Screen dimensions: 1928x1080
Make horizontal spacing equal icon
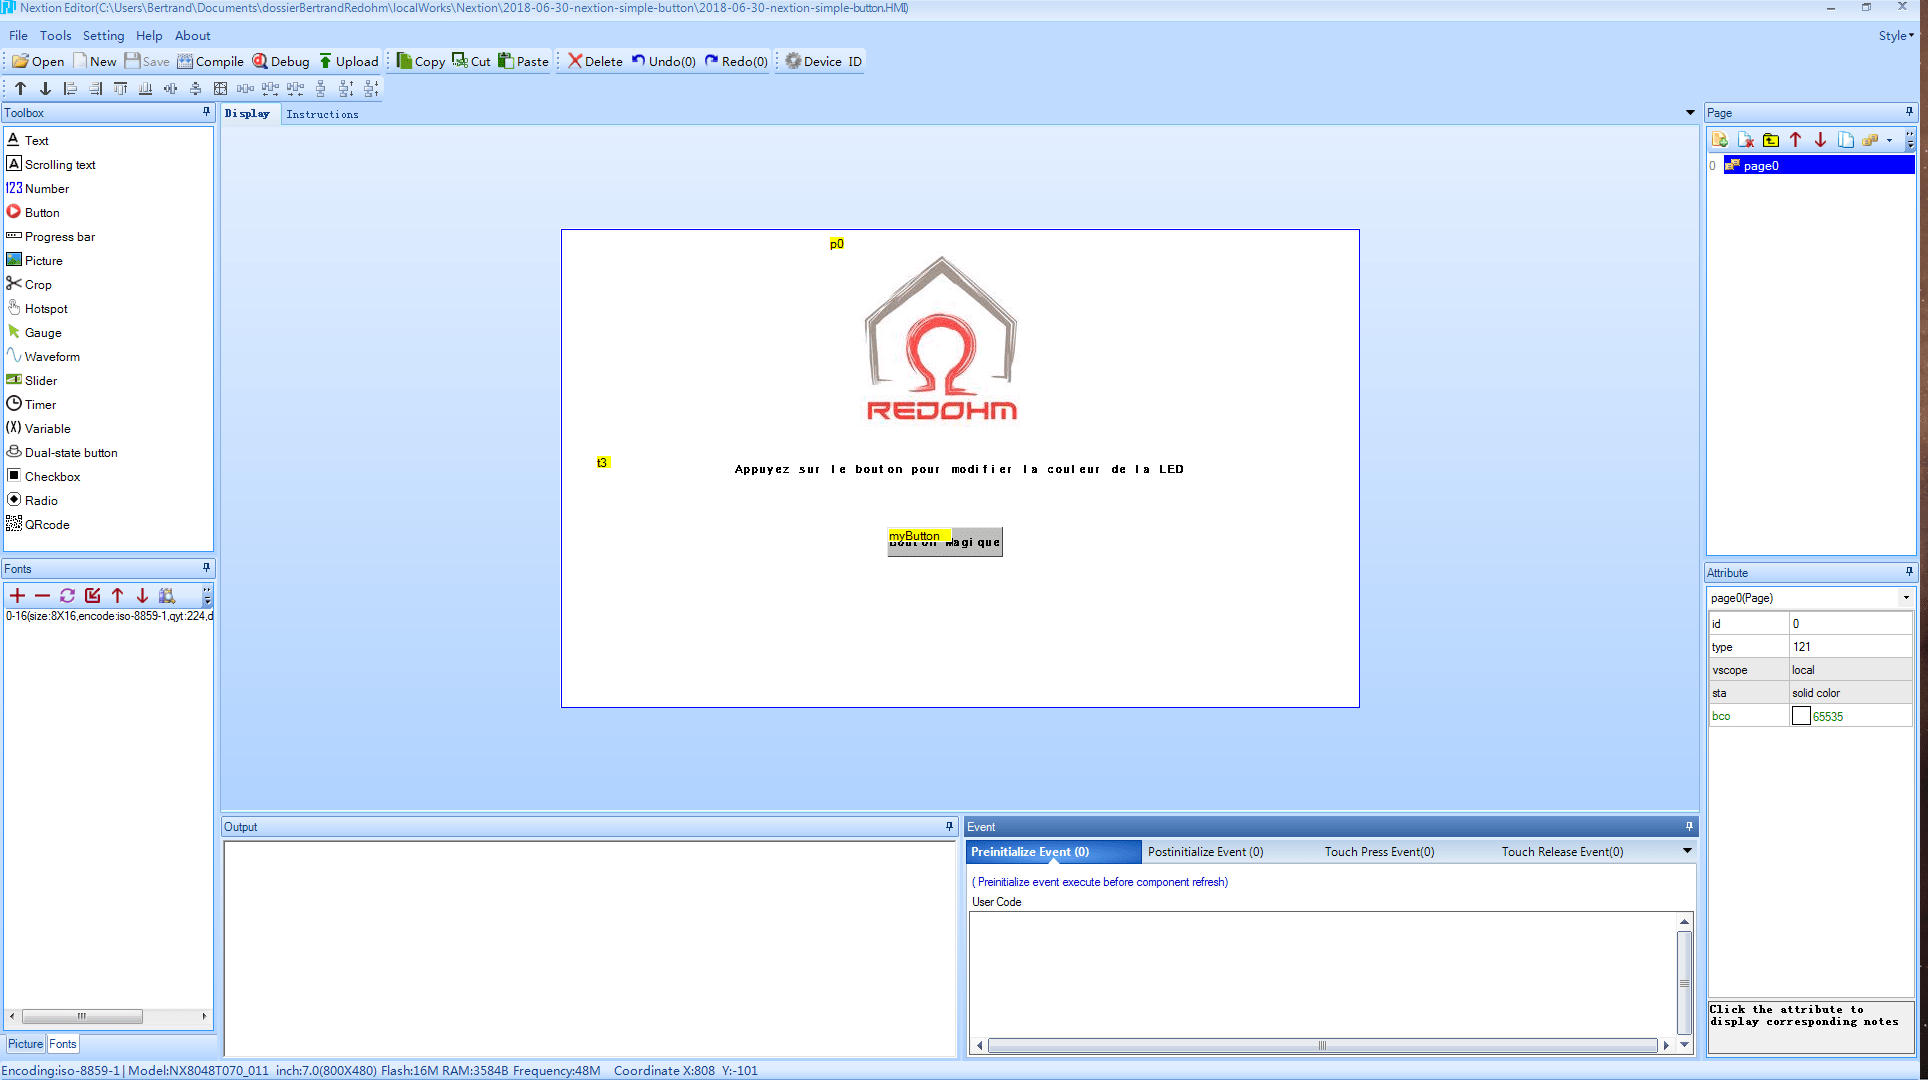(245, 89)
